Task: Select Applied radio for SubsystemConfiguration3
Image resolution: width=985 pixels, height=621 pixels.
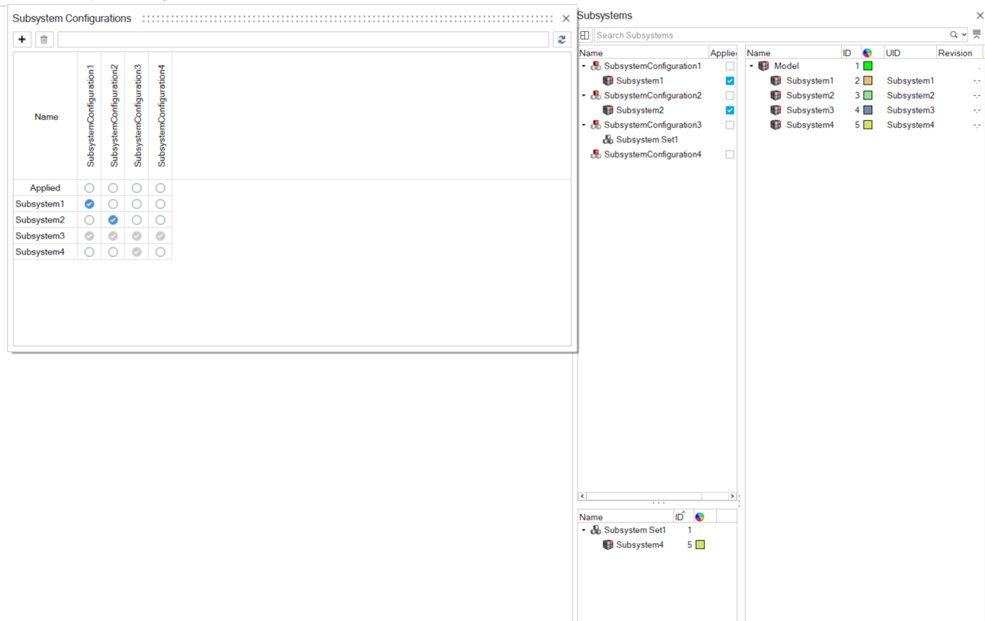Action: coord(136,188)
